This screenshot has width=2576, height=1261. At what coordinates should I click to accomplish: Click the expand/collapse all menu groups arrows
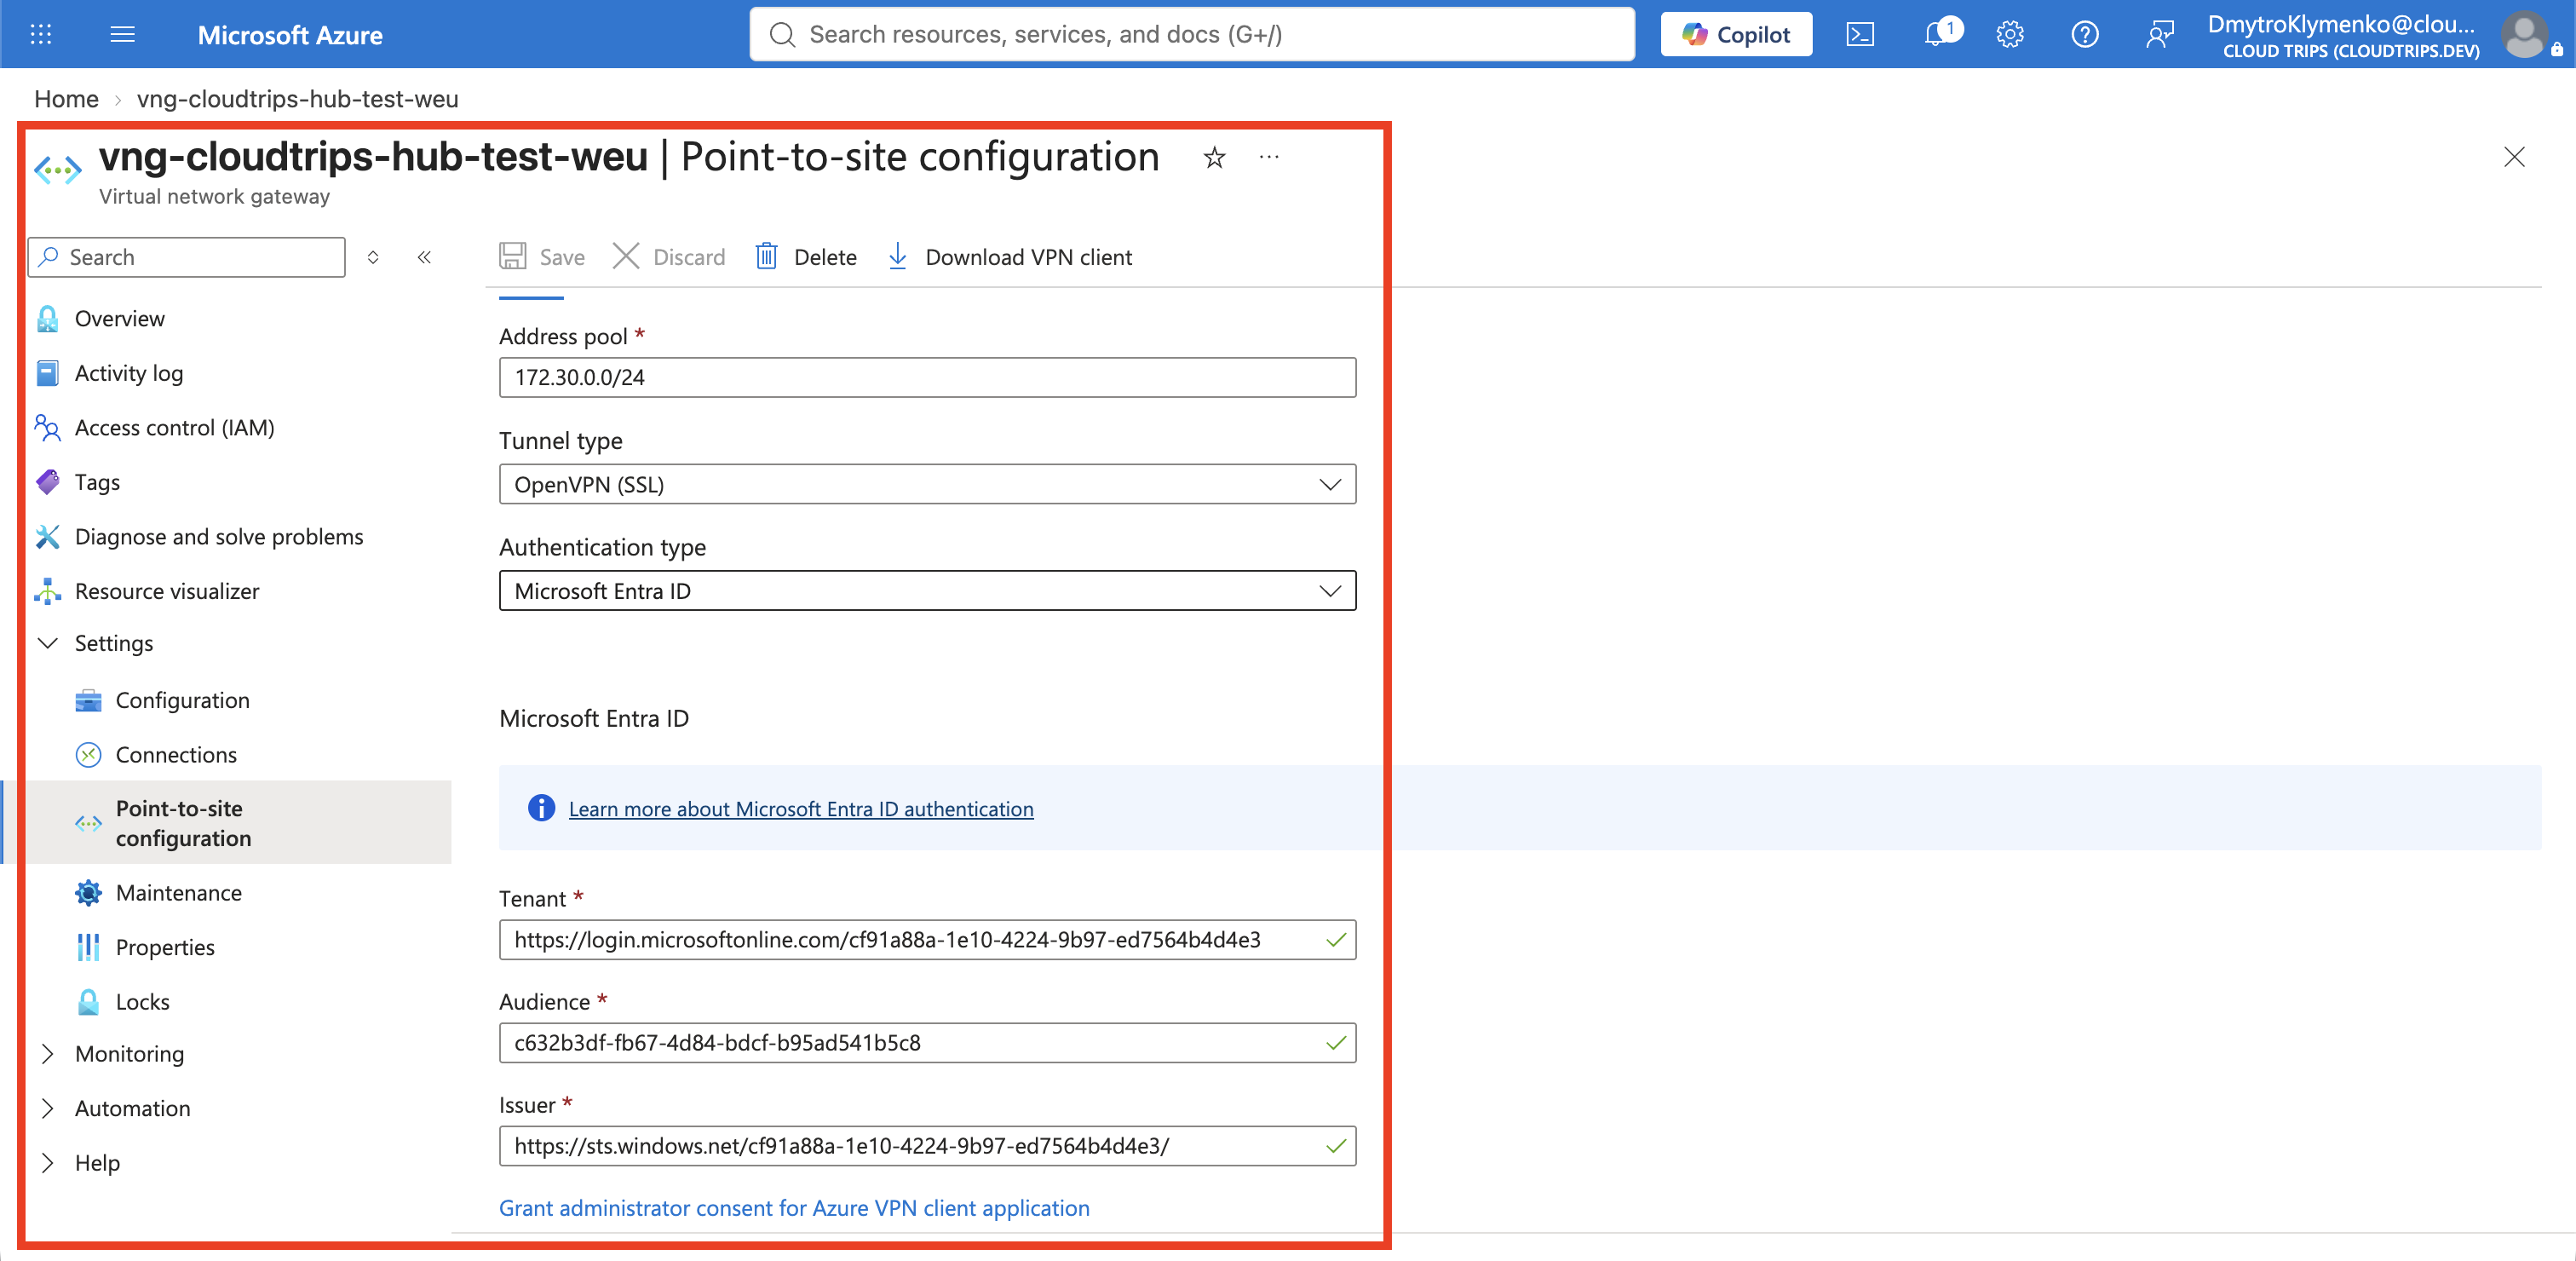pyautogui.click(x=373, y=257)
